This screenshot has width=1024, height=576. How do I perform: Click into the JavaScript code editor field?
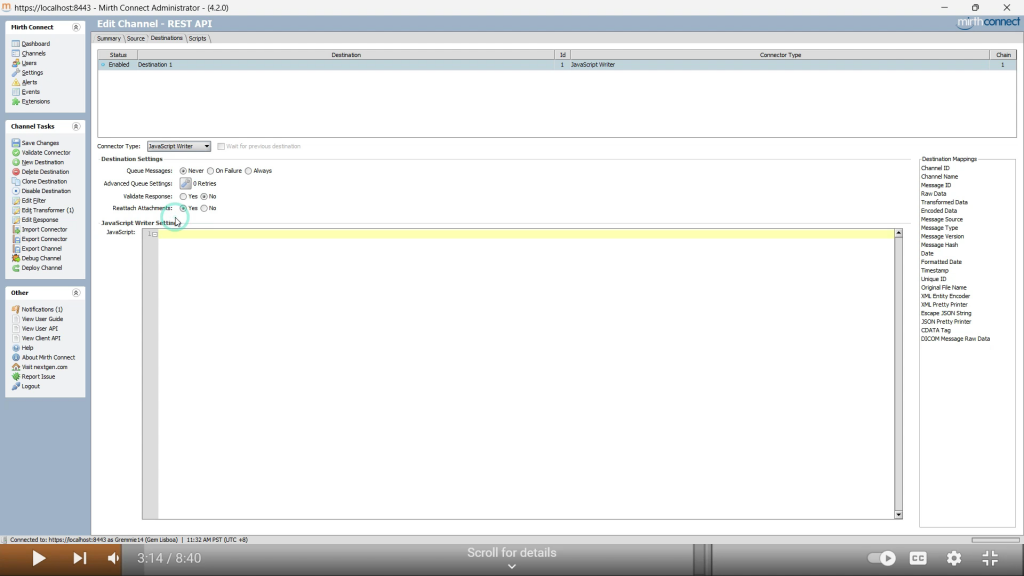[526, 374]
